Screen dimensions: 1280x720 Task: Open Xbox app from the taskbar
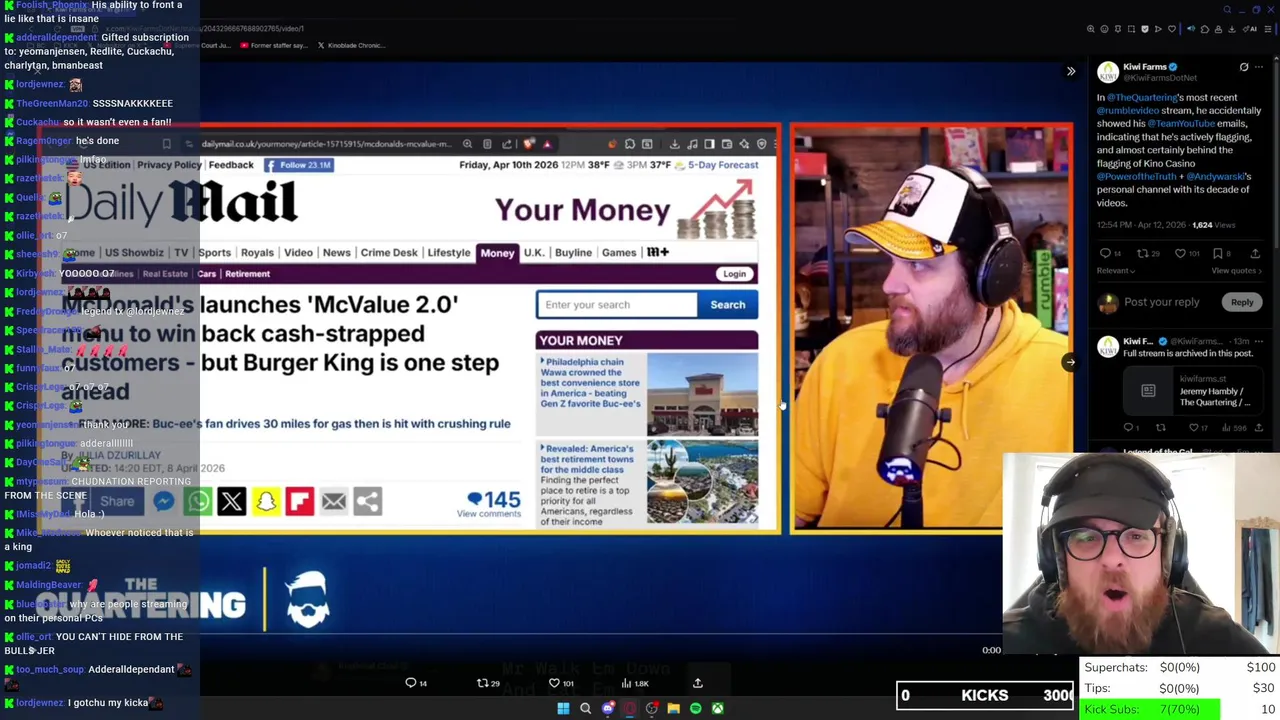tap(717, 708)
